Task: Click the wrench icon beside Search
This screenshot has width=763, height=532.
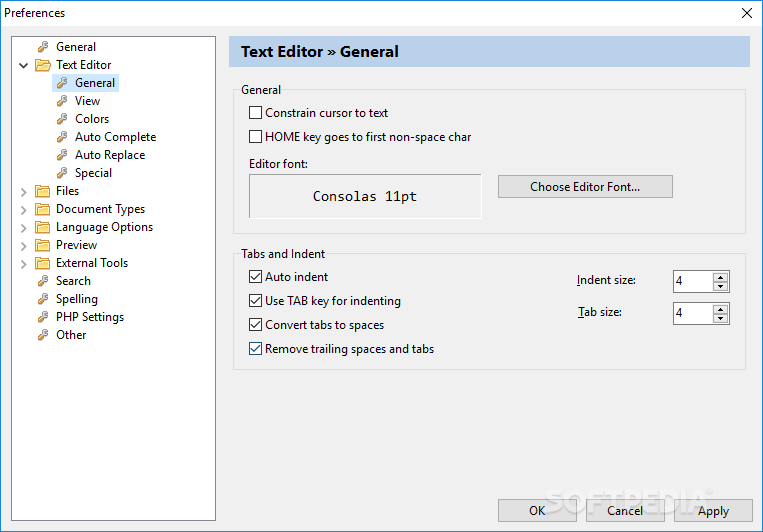Action: [43, 281]
